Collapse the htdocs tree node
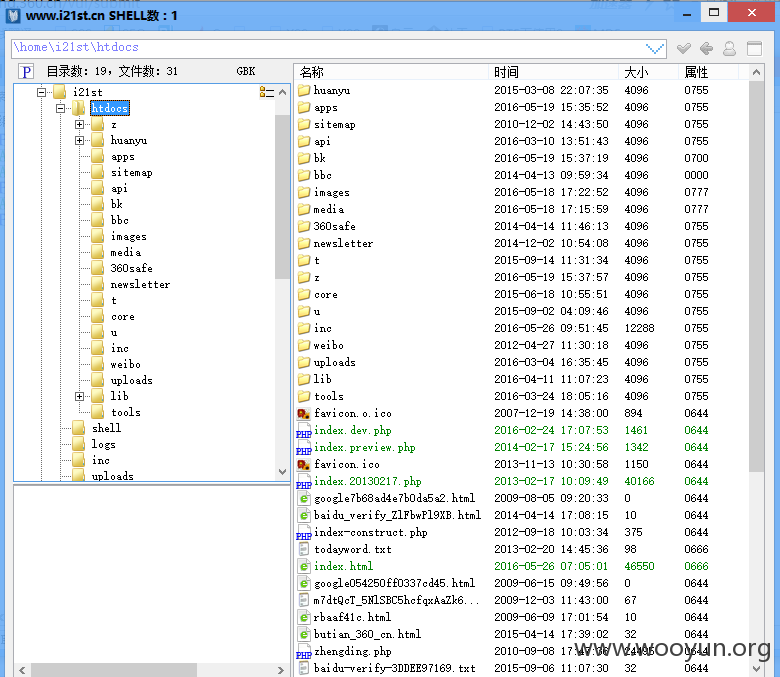The width and height of the screenshot is (780, 677). click(61, 108)
